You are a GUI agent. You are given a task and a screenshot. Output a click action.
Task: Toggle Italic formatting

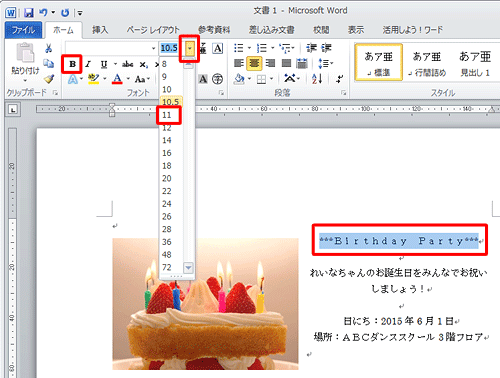[88, 64]
